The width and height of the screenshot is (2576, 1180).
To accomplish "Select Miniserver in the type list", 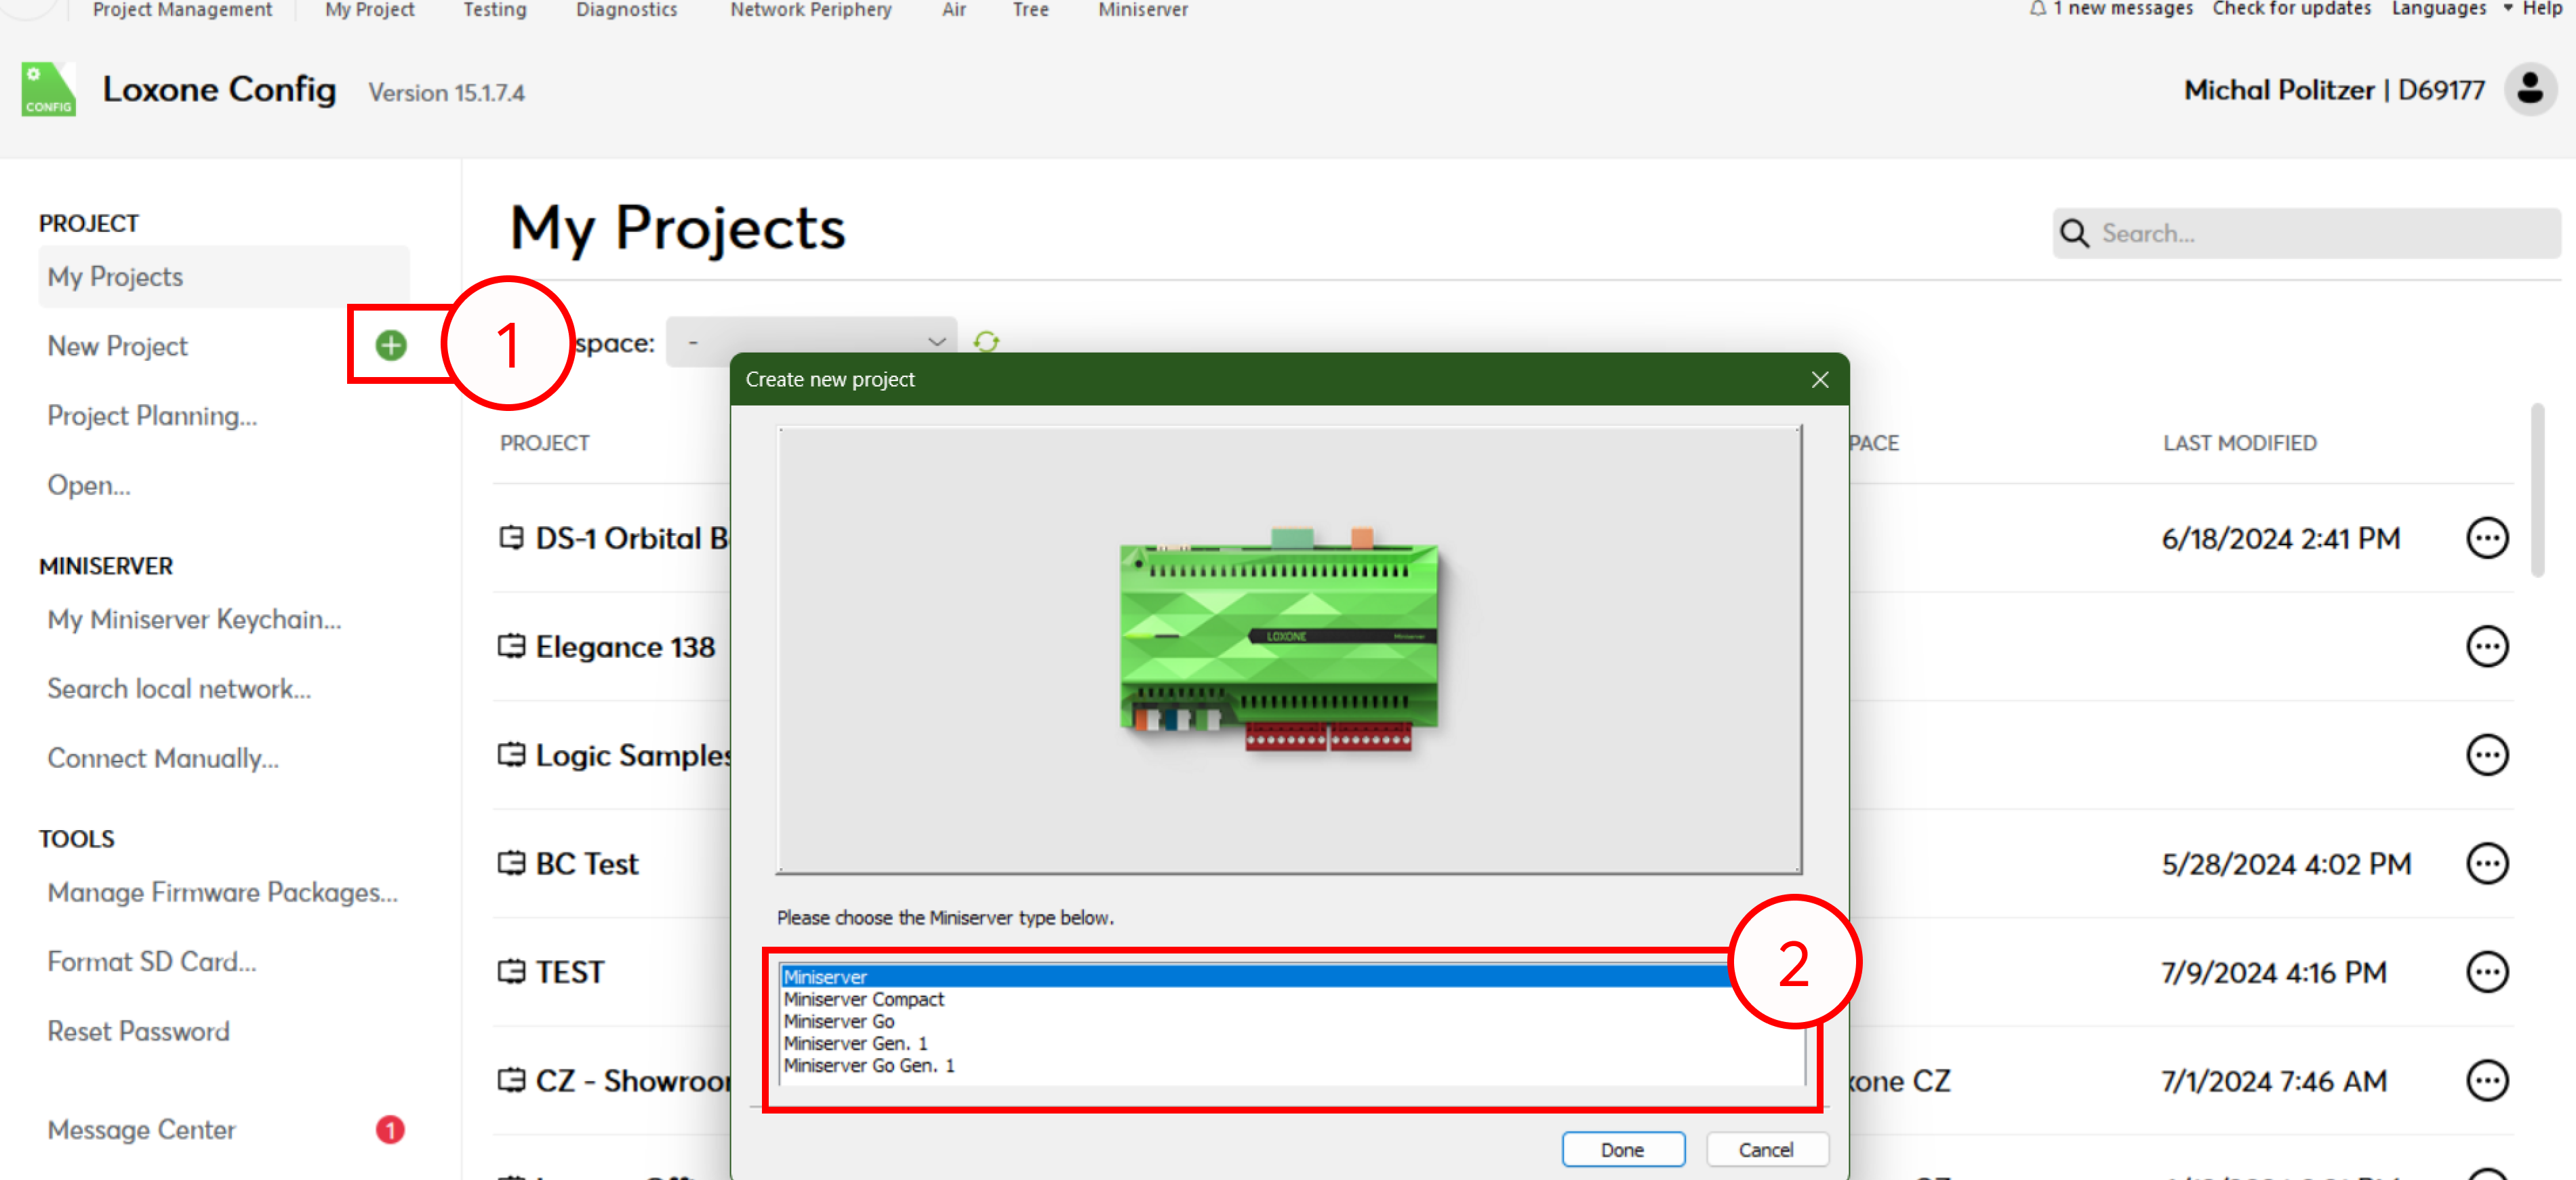I will coord(1292,977).
